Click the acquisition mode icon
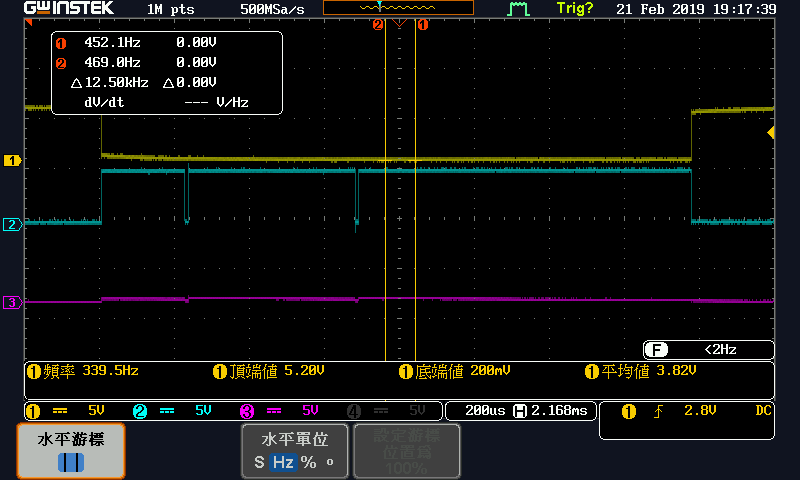This screenshot has width=800, height=480. pyautogui.click(x=518, y=9)
